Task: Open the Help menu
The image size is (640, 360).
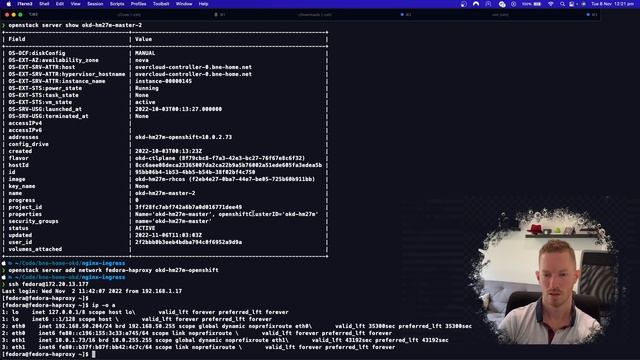Action: pos(203,4)
